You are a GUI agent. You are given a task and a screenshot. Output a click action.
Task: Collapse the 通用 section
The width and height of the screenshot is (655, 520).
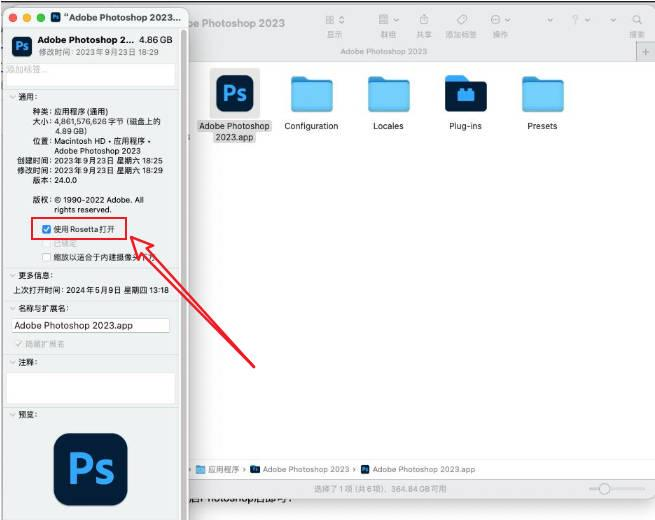point(12,97)
